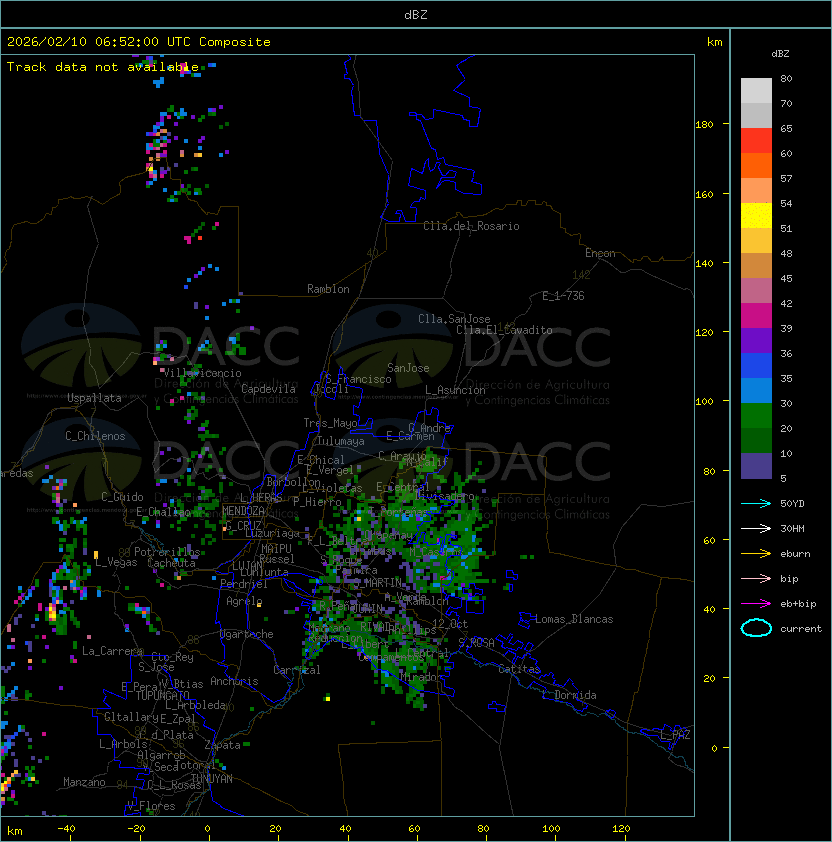Image resolution: width=832 pixels, height=842 pixels.
Task: Click the Anchoris map label
Action: click(234, 681)
